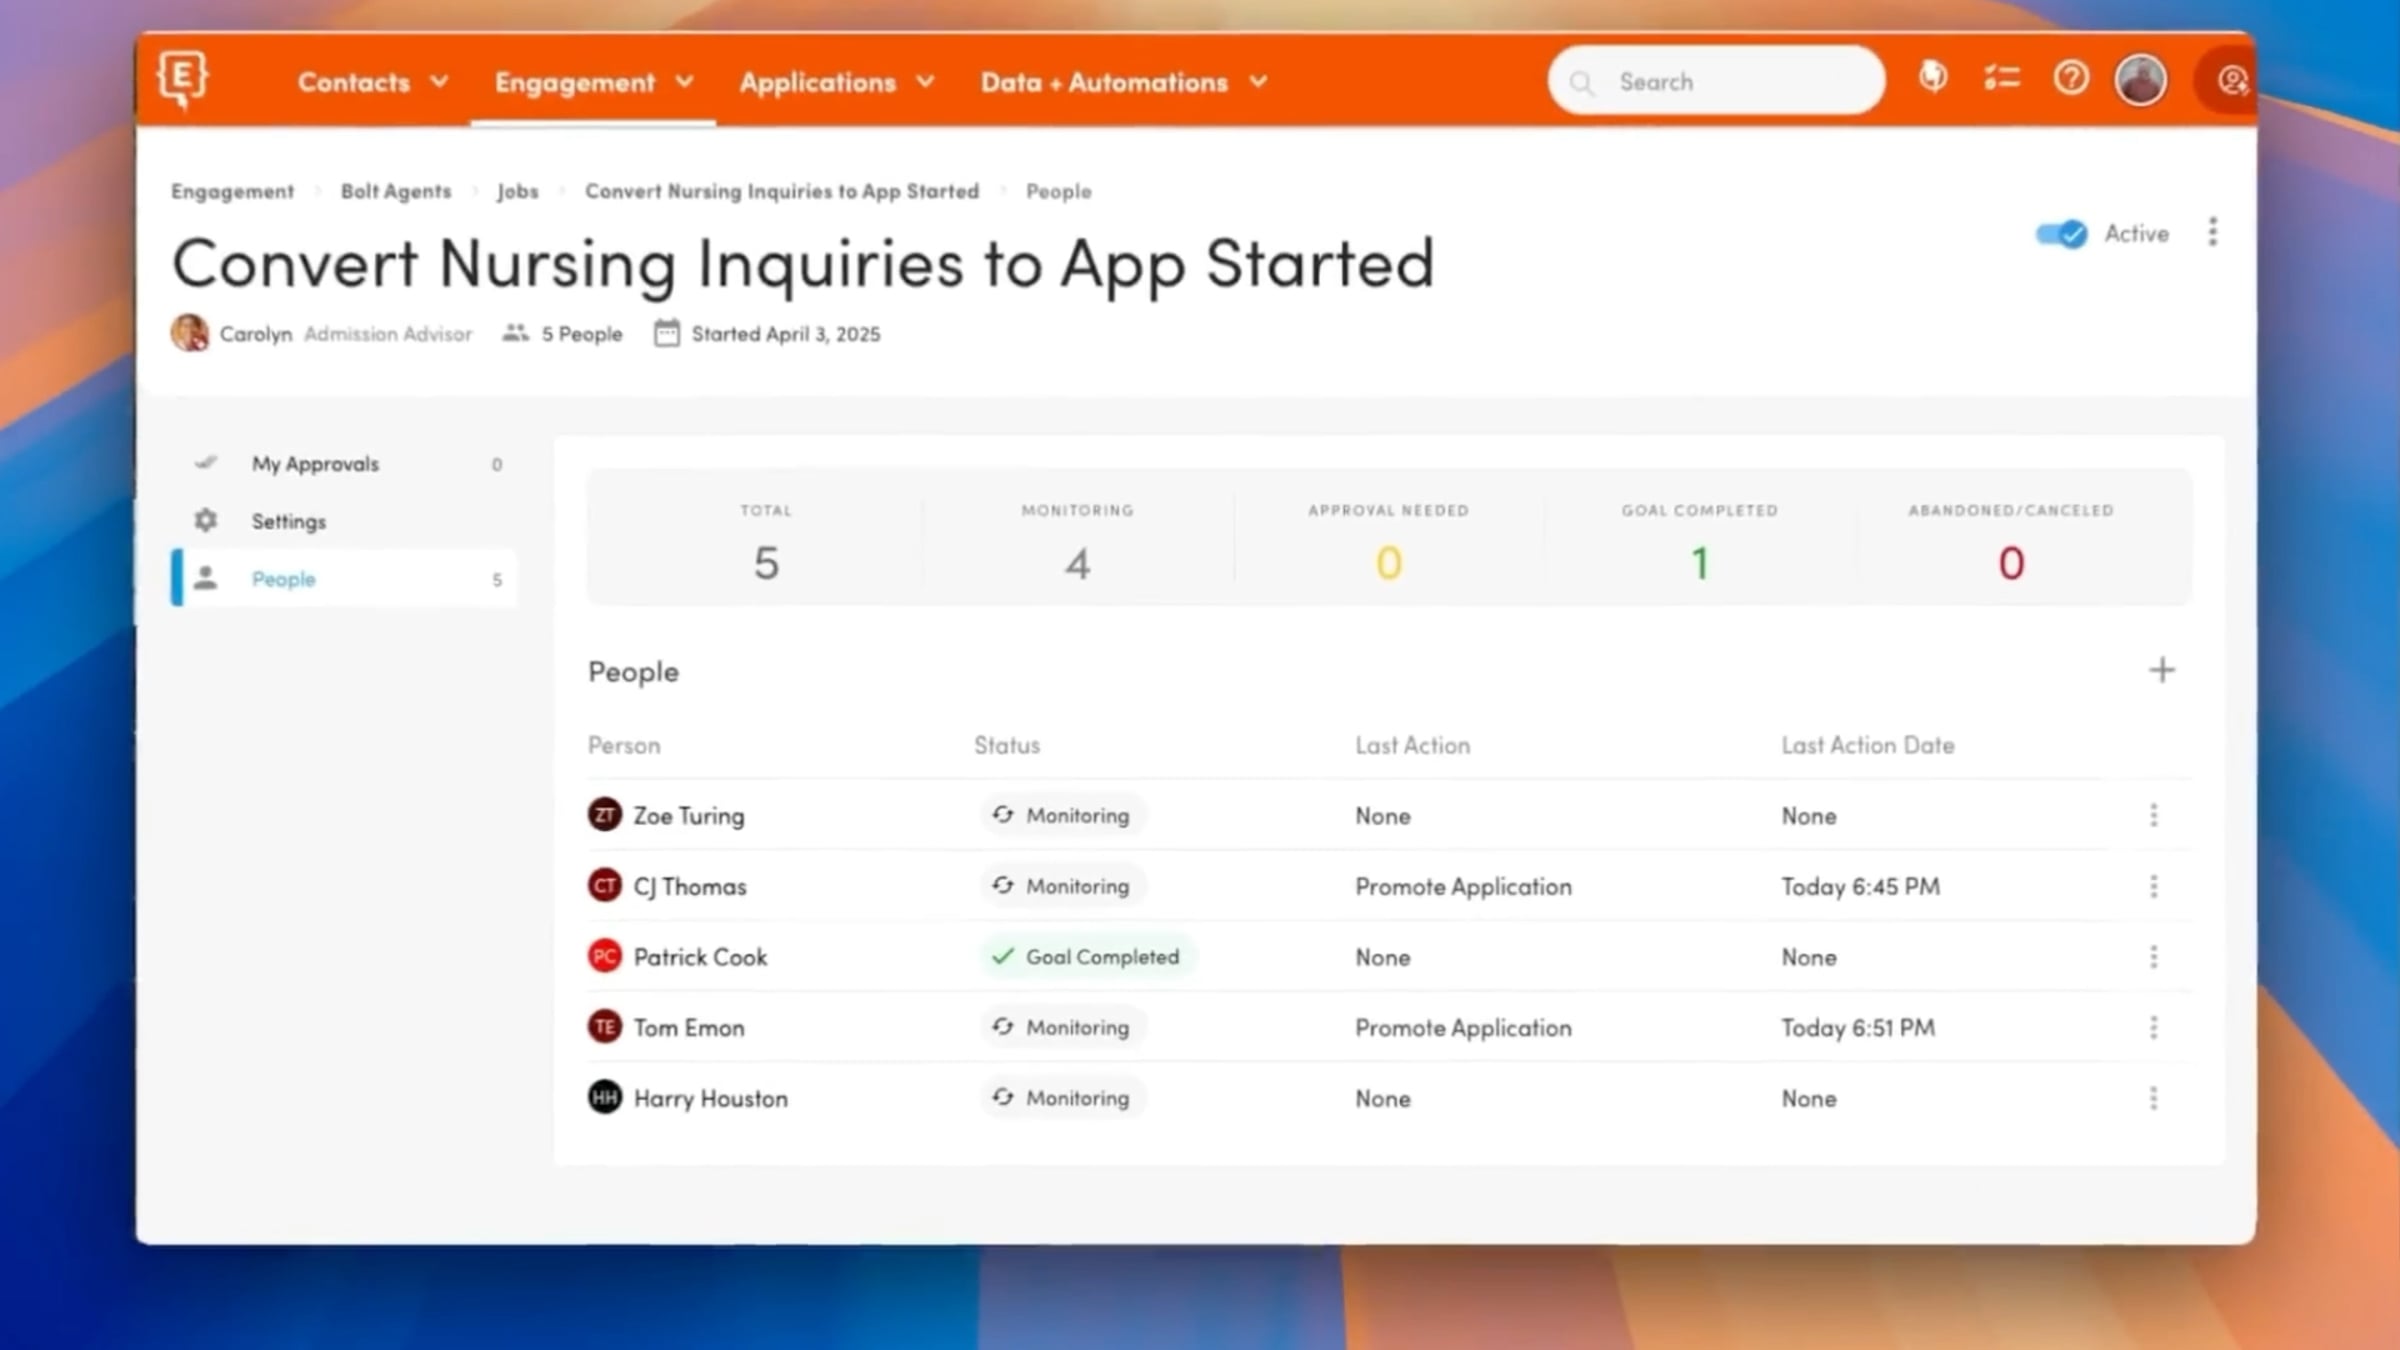Open the help question mark icon
Viewport: 2400px width, 1350px height.
tap(2071, 78)
